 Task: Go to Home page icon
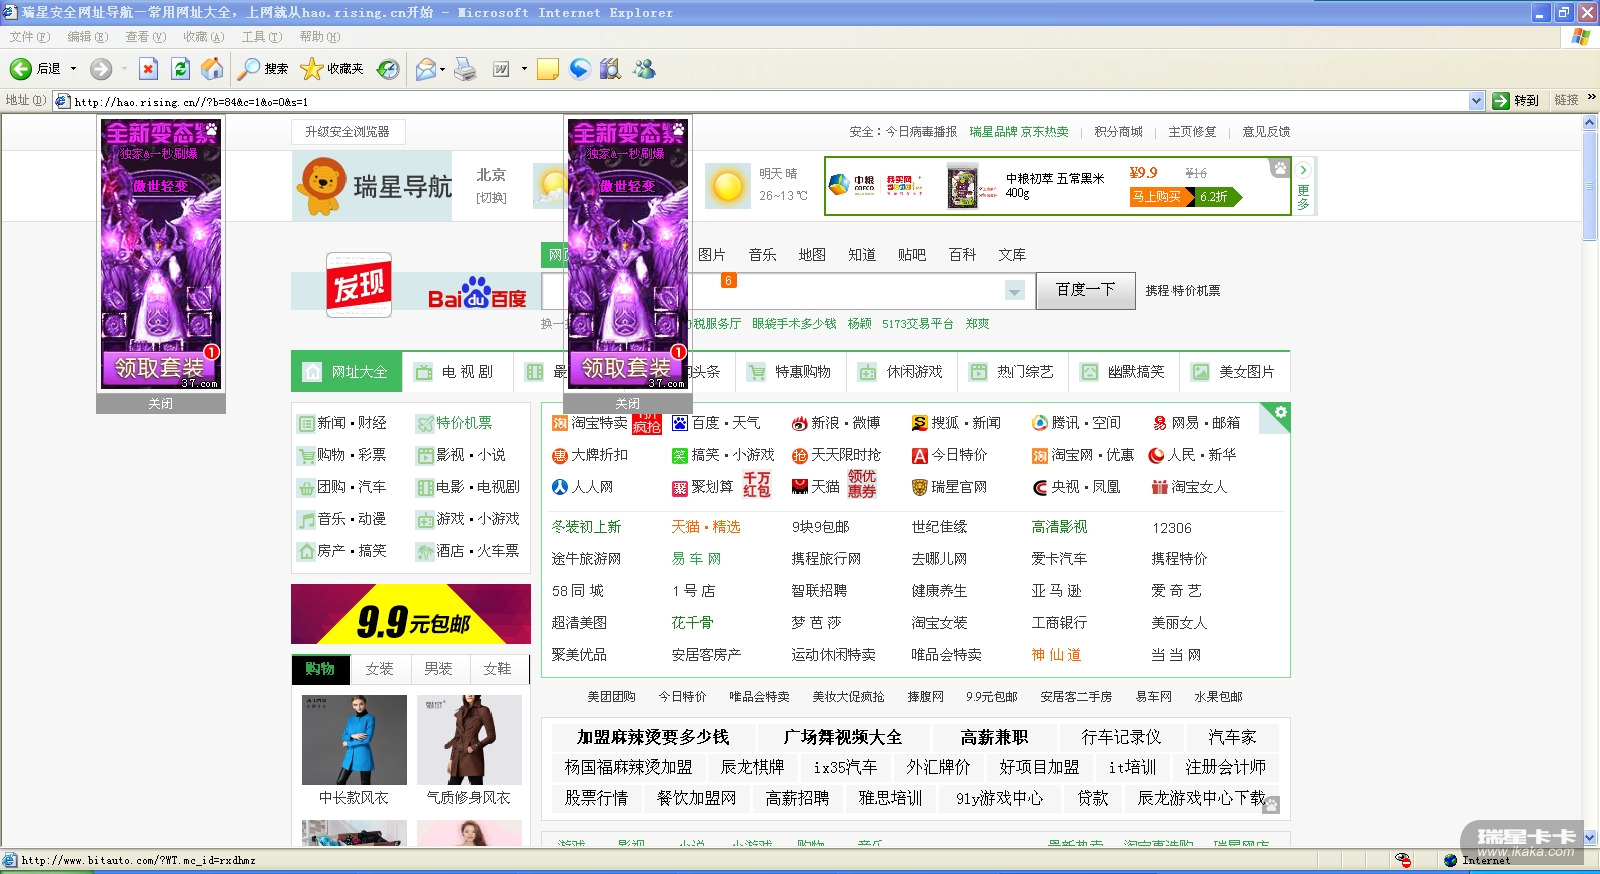212,69
